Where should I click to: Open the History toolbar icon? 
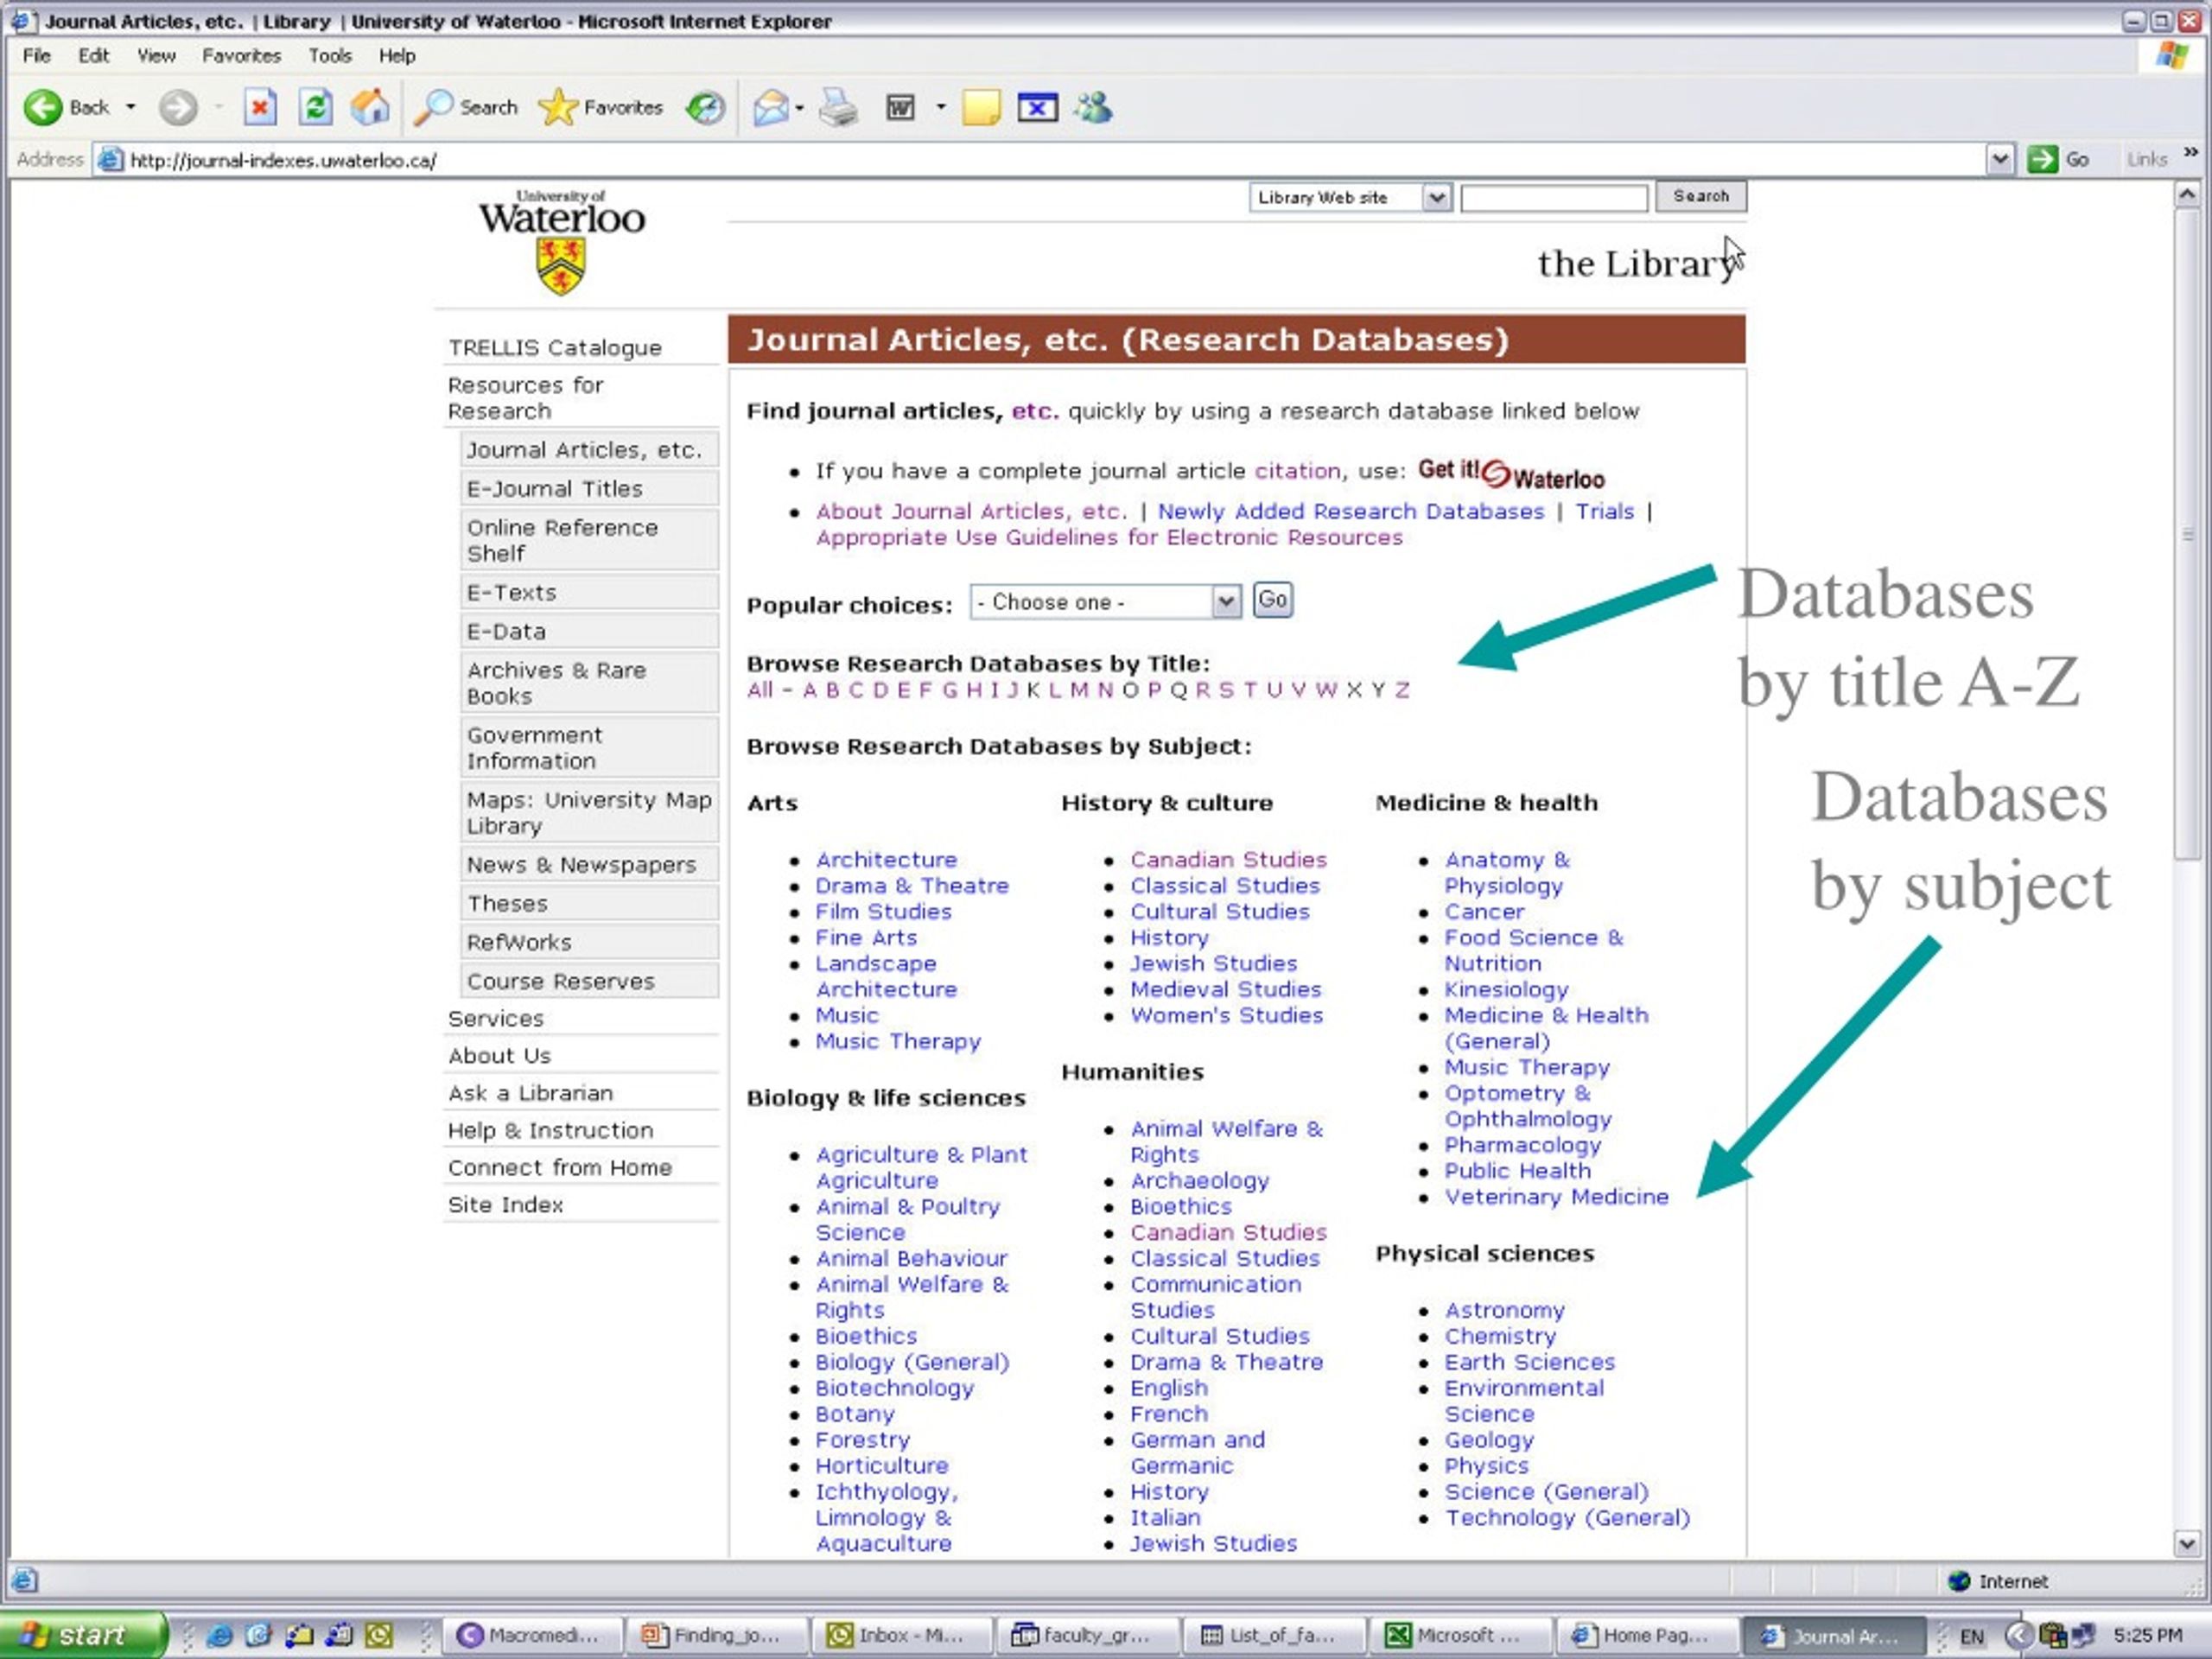tap(706, 107)
